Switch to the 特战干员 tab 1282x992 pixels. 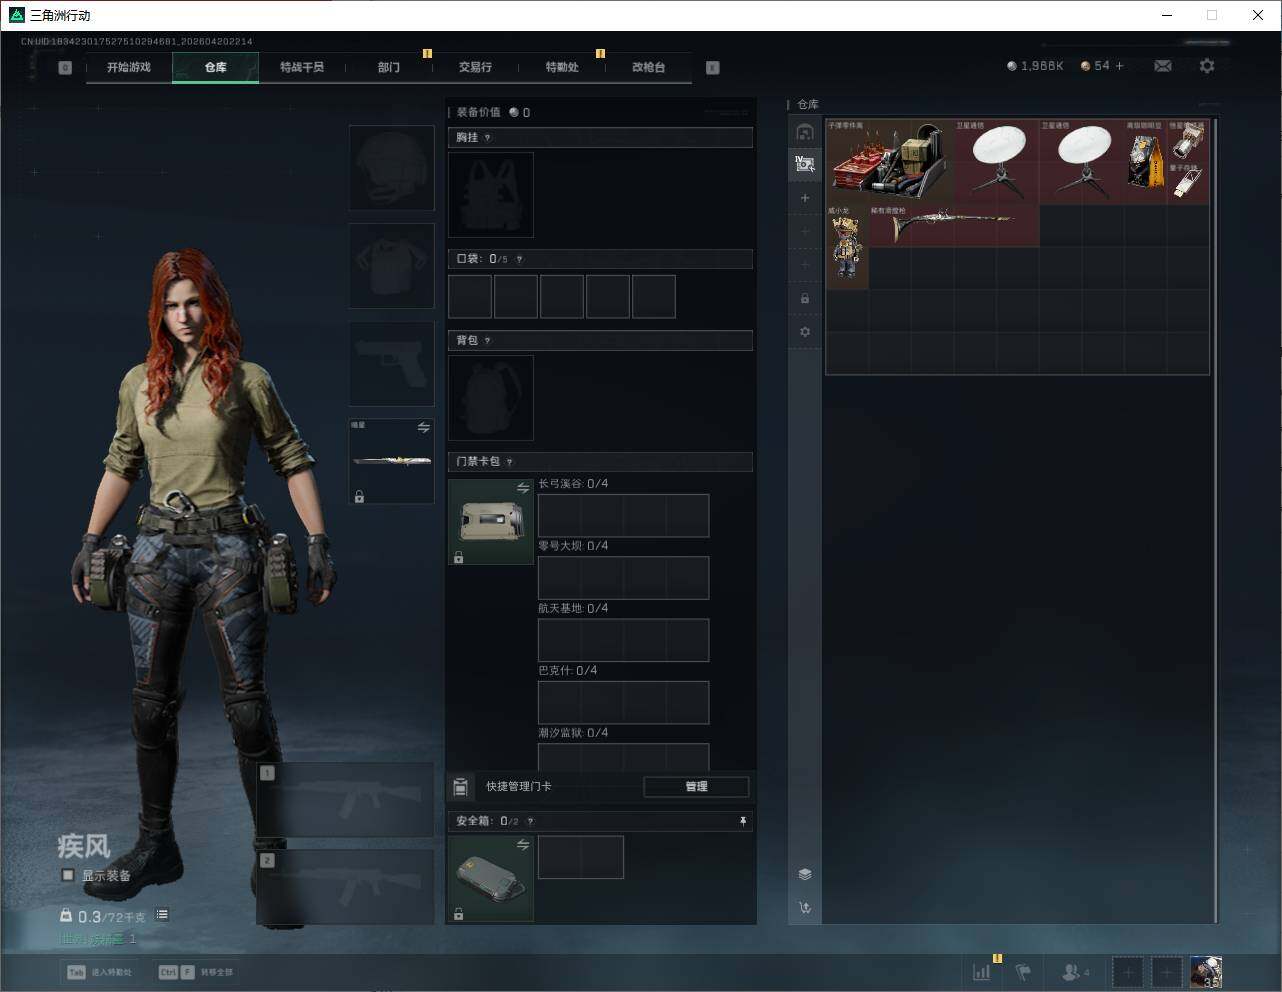[302, 67]
